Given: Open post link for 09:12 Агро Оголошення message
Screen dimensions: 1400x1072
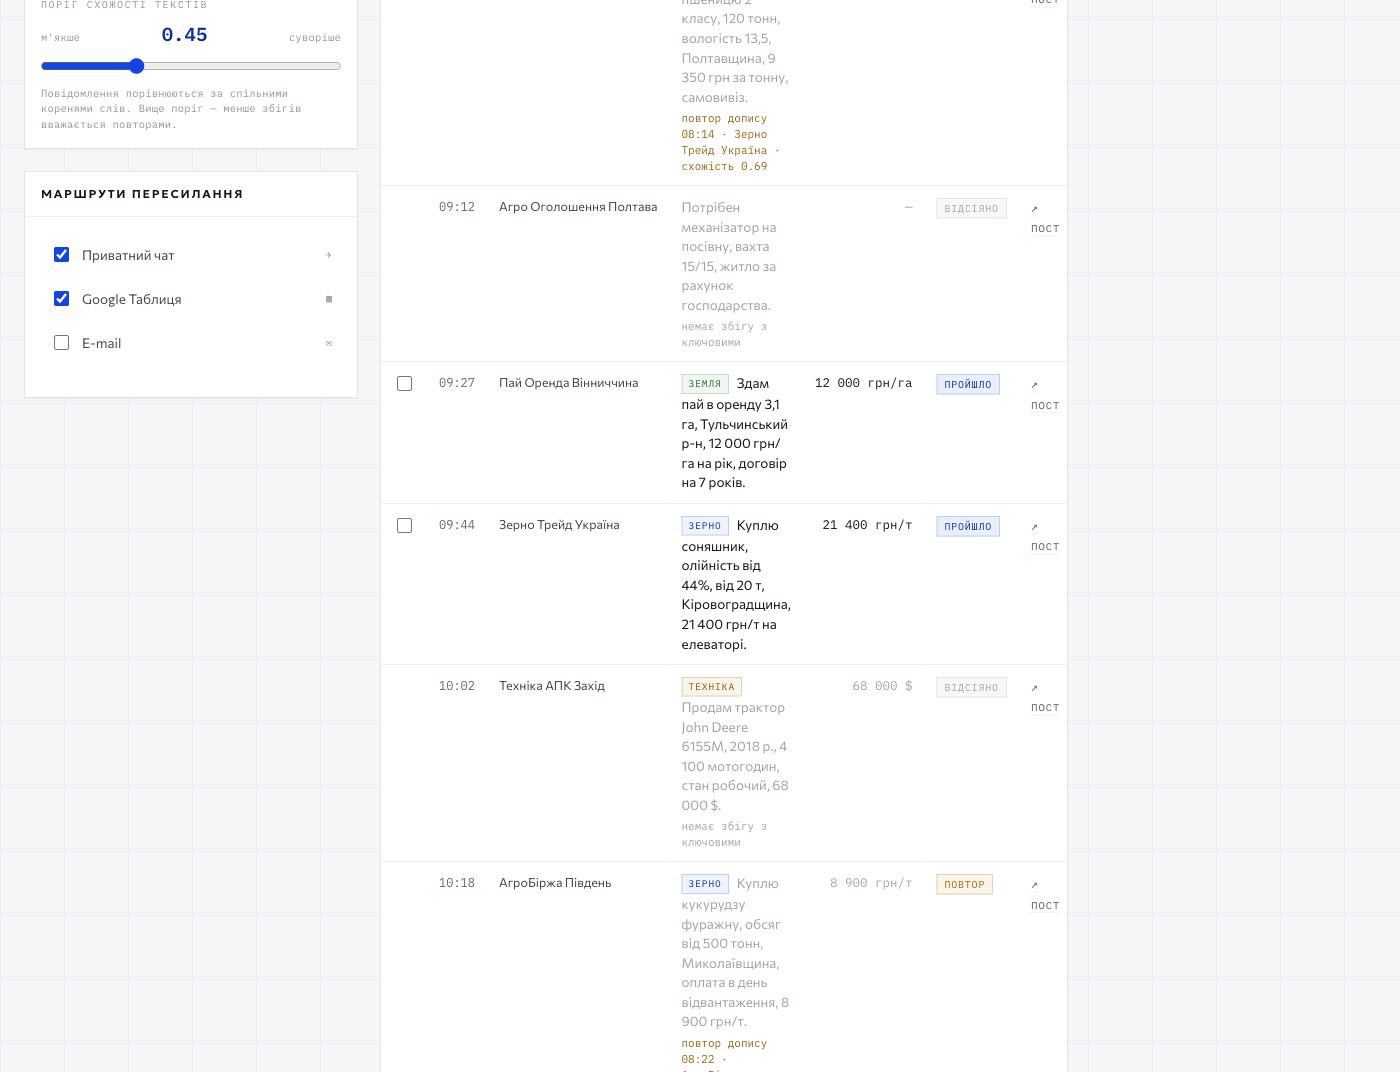Looking at the screenshot, I should click(1044, 219).
